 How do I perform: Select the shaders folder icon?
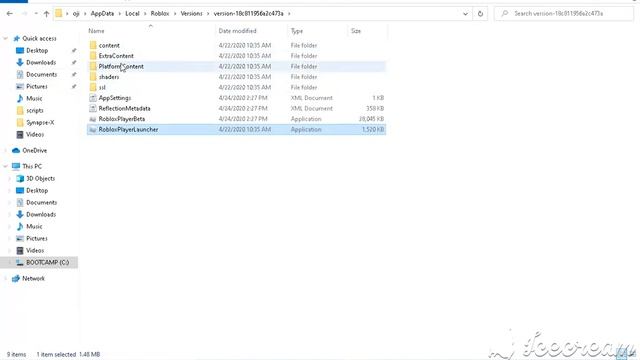click(93, 77)
